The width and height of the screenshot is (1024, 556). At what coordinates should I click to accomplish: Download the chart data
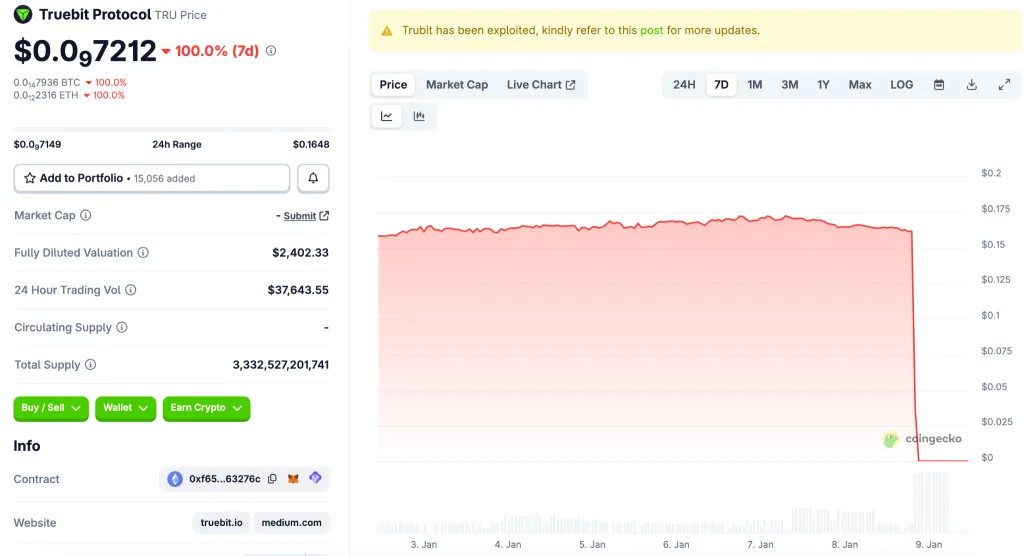[x=971, y=85]
